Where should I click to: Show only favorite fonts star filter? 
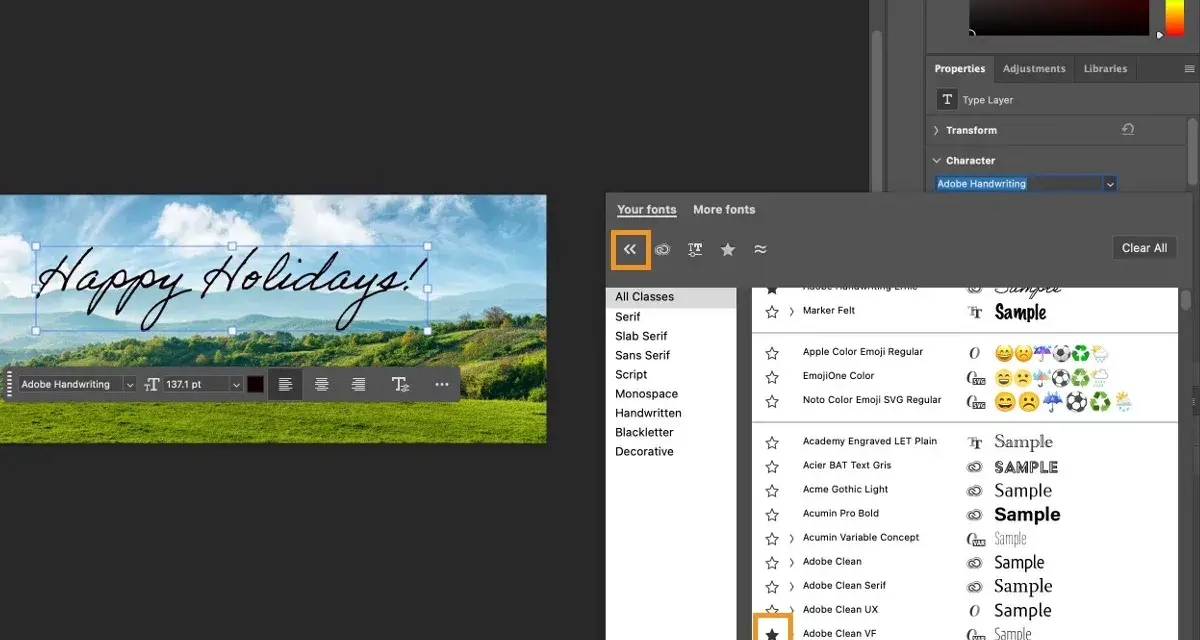click(x=728, y=249)
